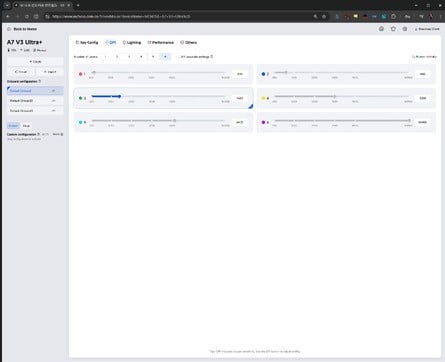
Task: Focus the DPI value field of level 4
Action: 423,98
